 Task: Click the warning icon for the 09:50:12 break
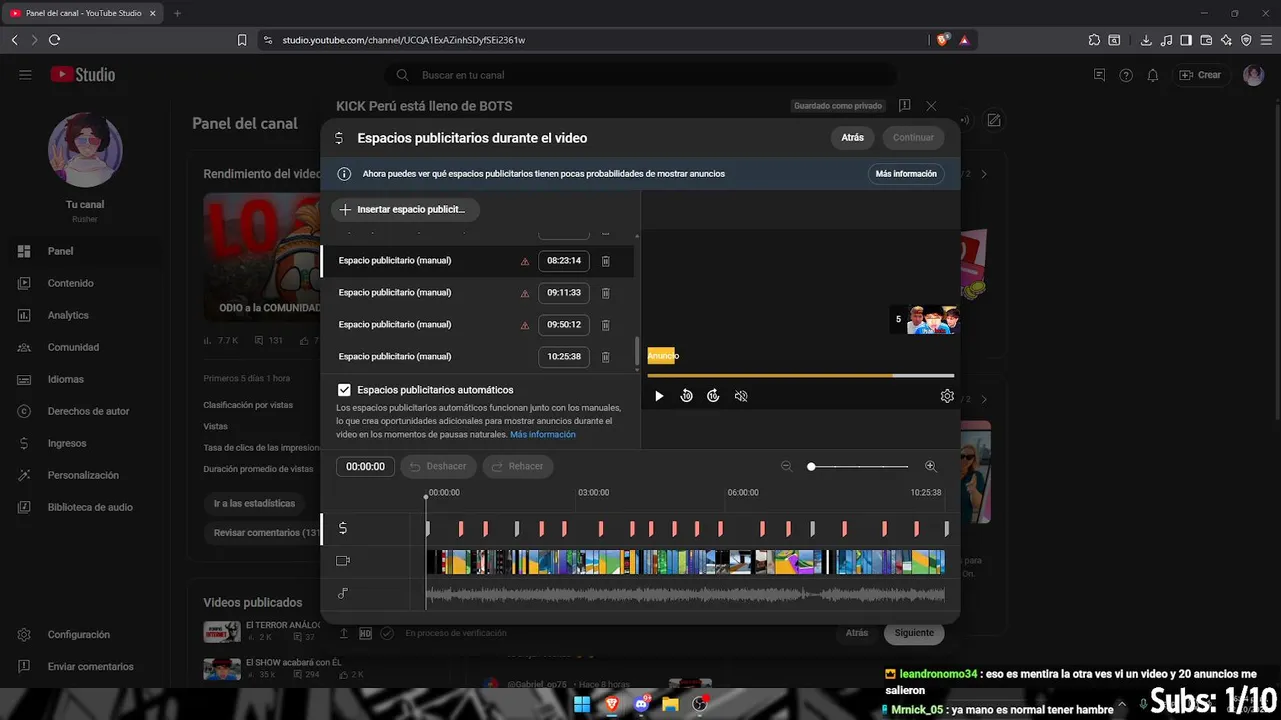(x=525, y=325)
